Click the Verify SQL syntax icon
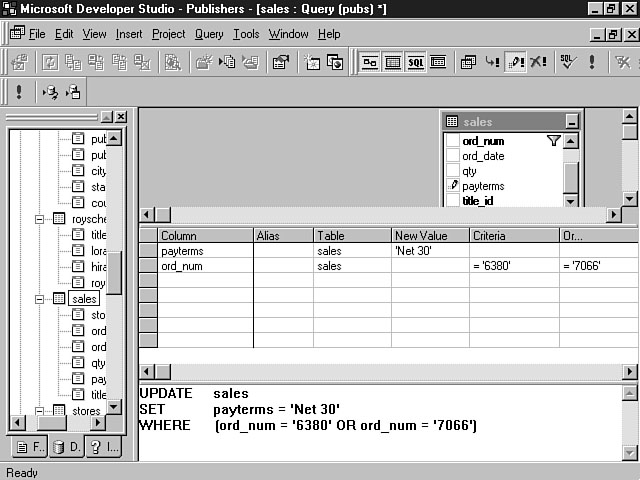640x480 pixels. pyautogui.click(x=568, y=62)
